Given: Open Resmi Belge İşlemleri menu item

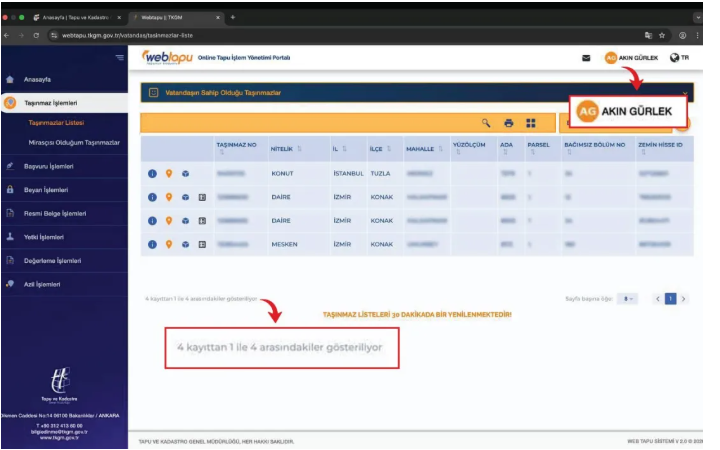Looking at the screenshot, I should click(x=54, y=213).
